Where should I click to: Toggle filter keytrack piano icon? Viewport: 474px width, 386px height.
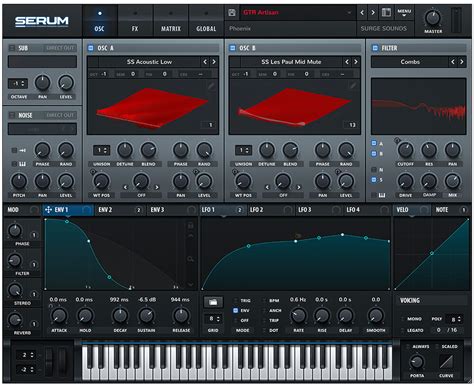point(382,195)
